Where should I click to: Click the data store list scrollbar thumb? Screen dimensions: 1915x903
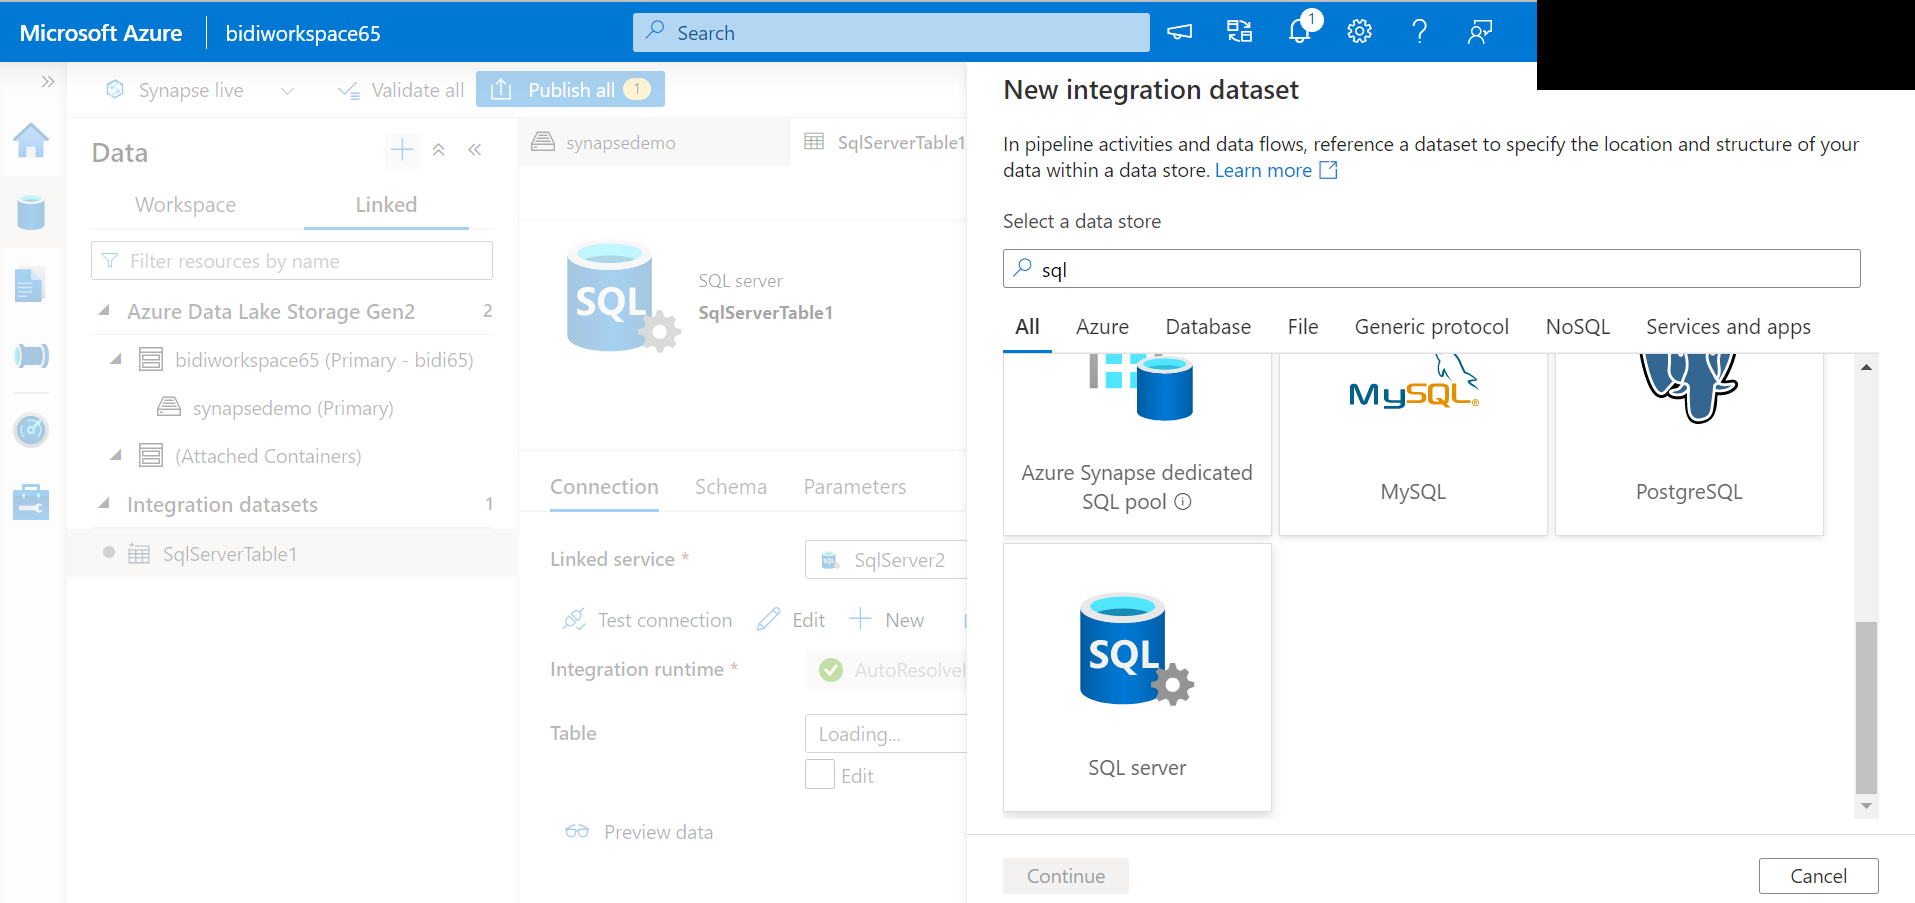(x=1866, y=708)
